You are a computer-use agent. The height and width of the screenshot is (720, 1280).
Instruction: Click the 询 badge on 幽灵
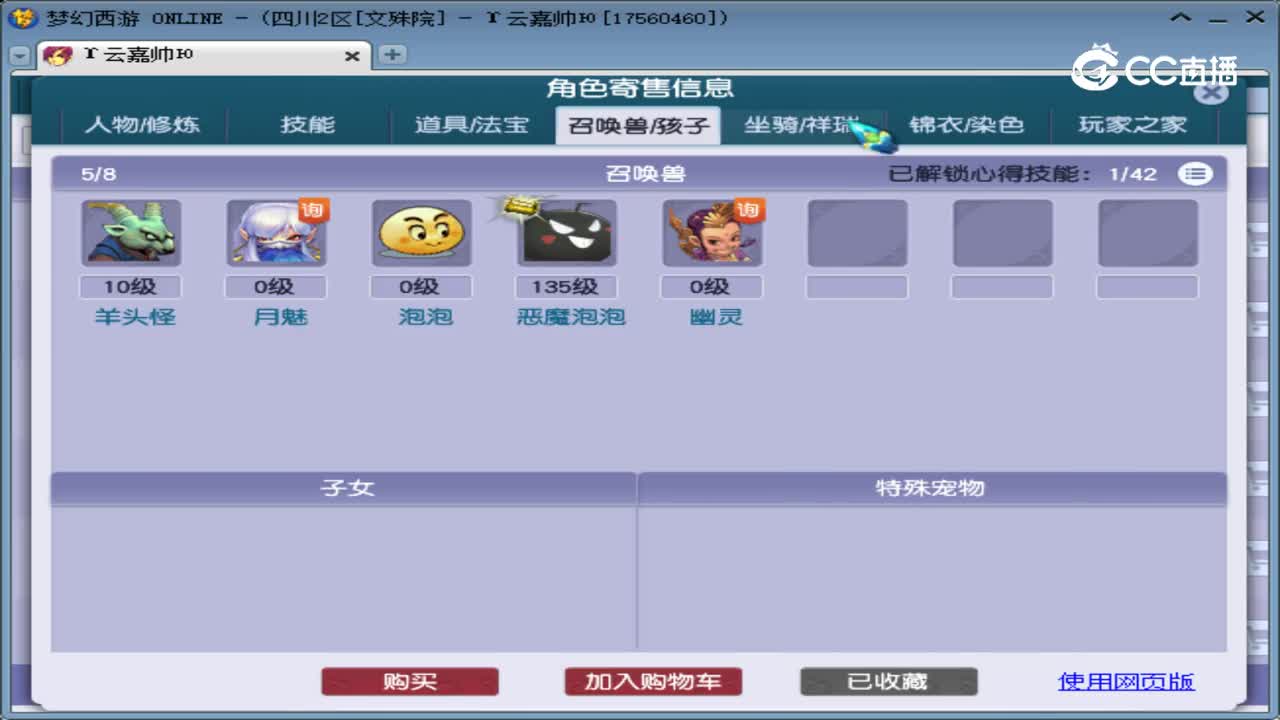click(749, 209)
